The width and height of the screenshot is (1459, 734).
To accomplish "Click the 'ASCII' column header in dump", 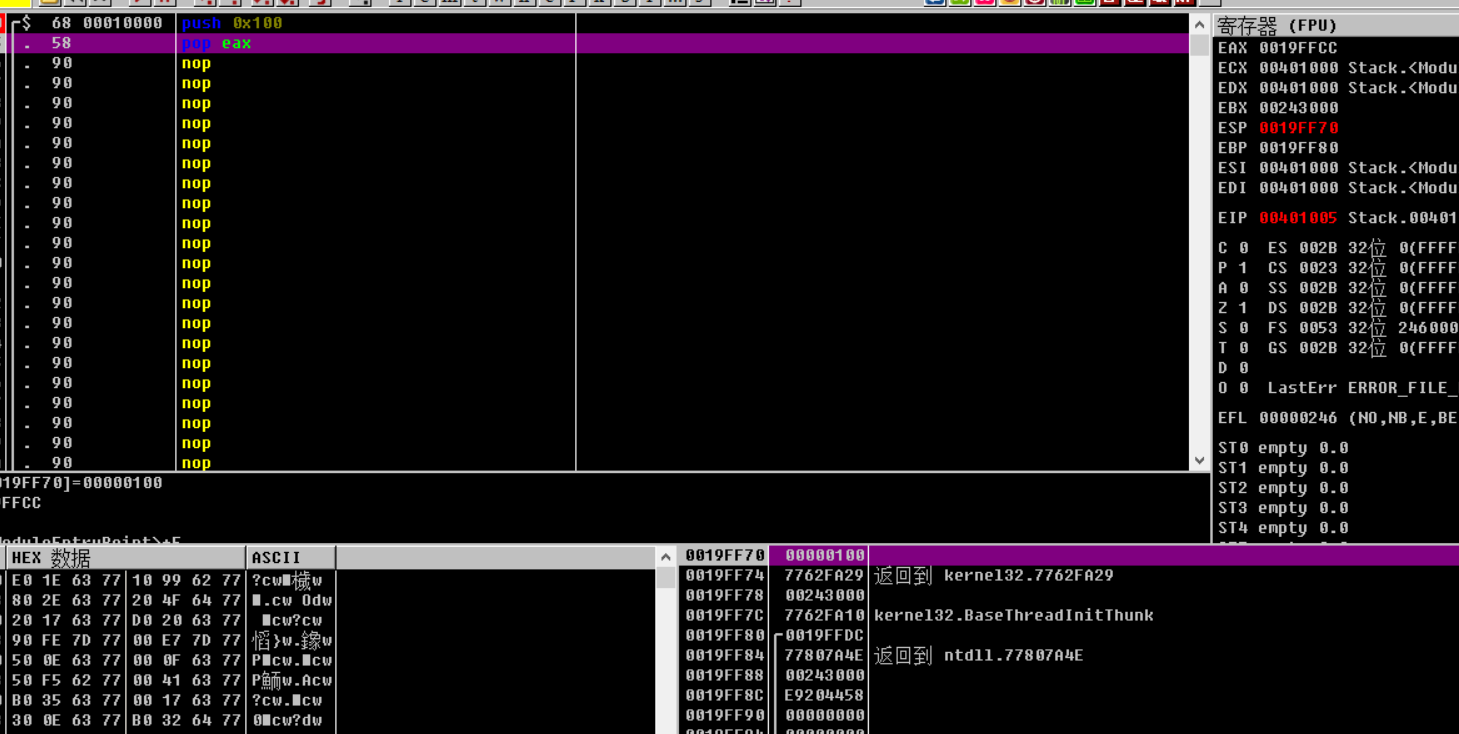I will click(291, 557).
